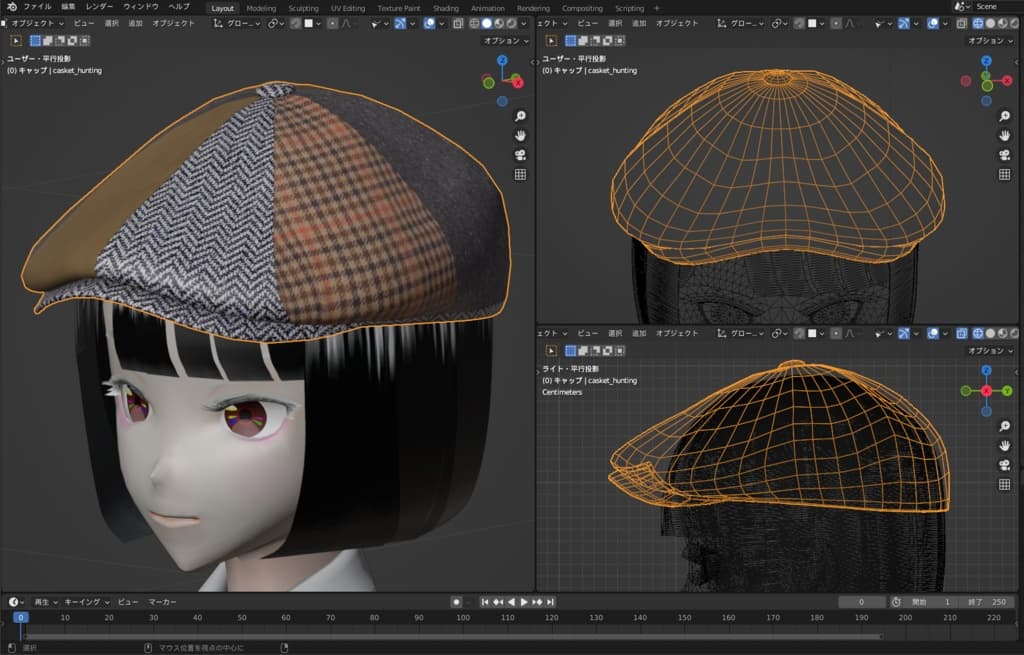Toggle auto keying record button in the timeline
Viewport: 1024px width, 655px height.
tap(456, 602)
